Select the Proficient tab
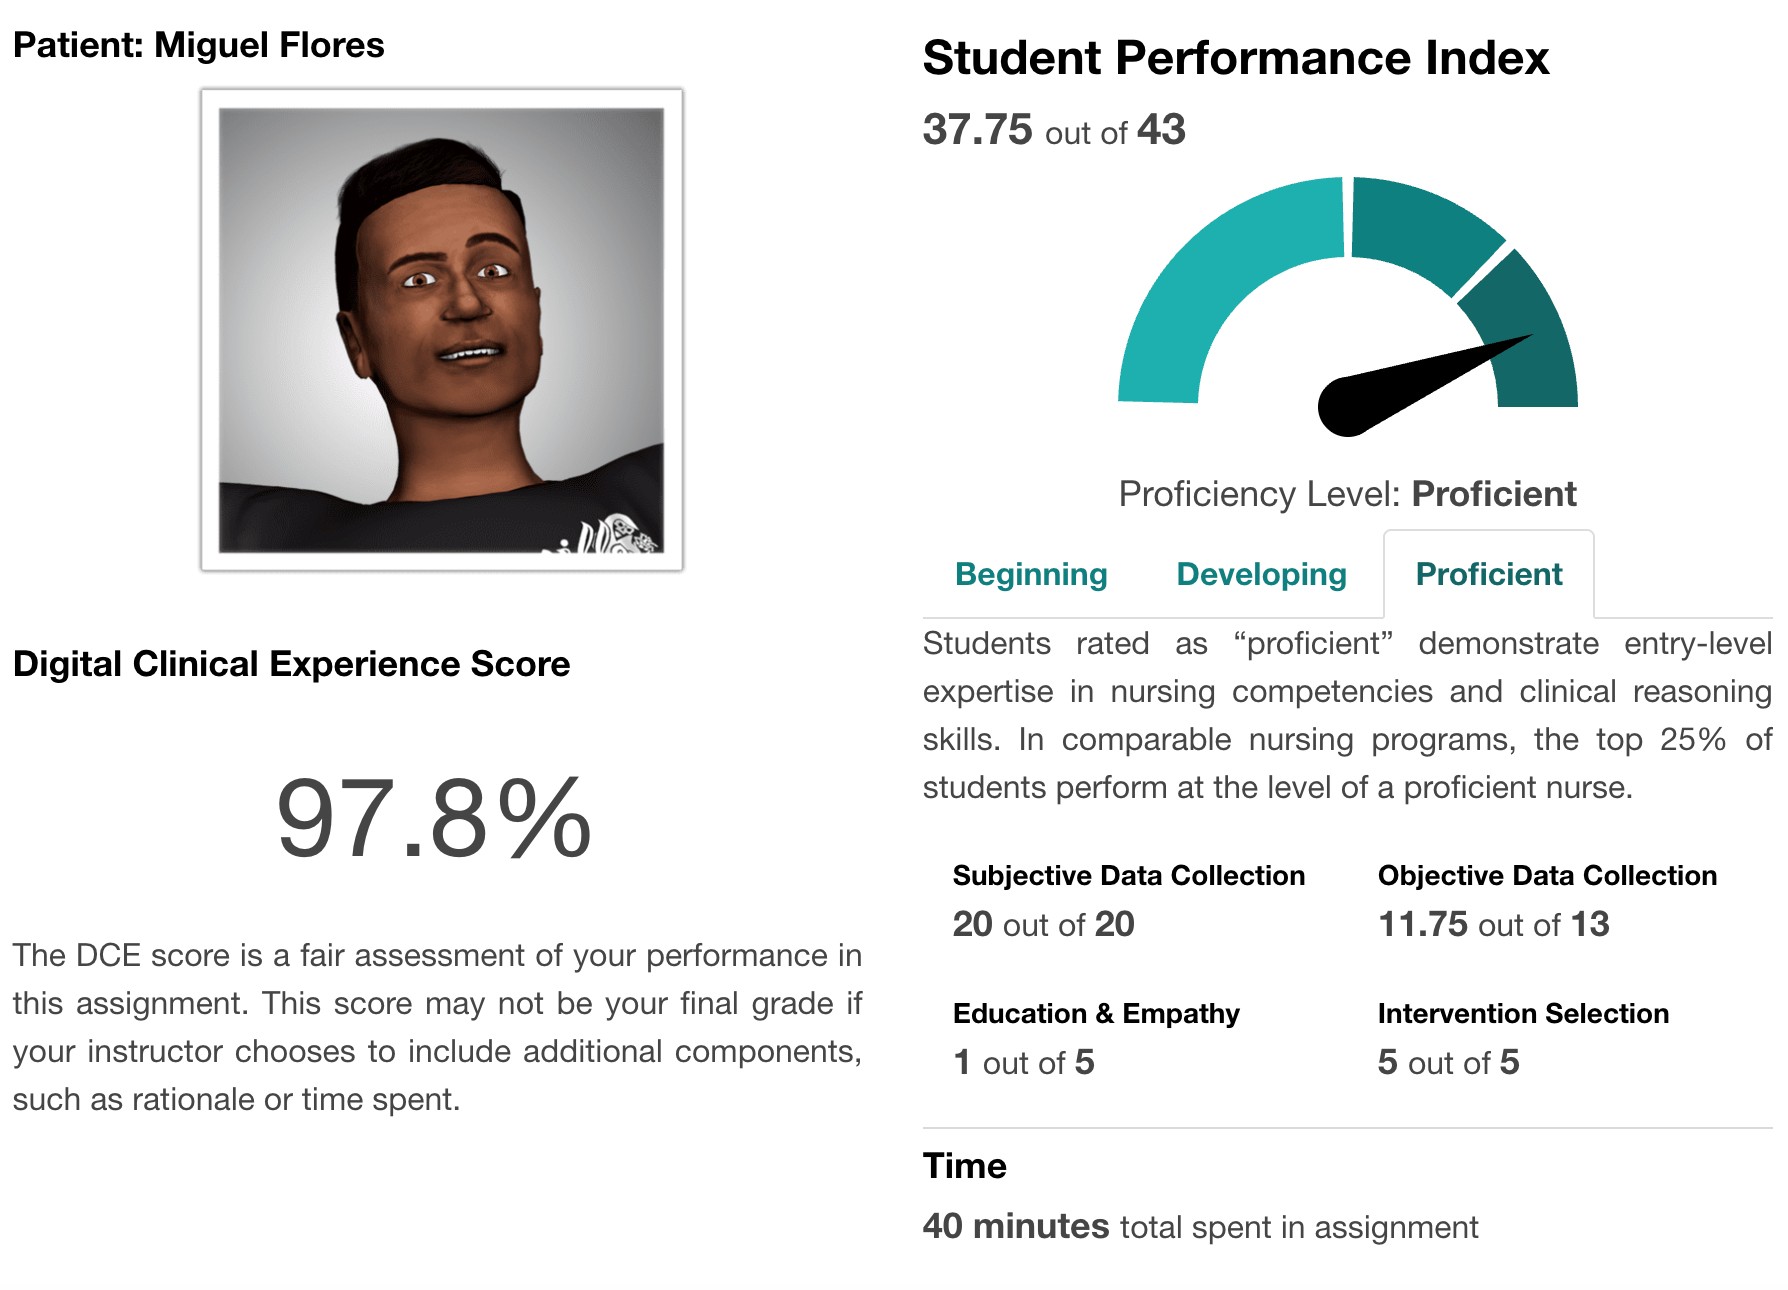Image resolution: width=1788 pixels, height=1290 pixels. tap(1488, 574)
